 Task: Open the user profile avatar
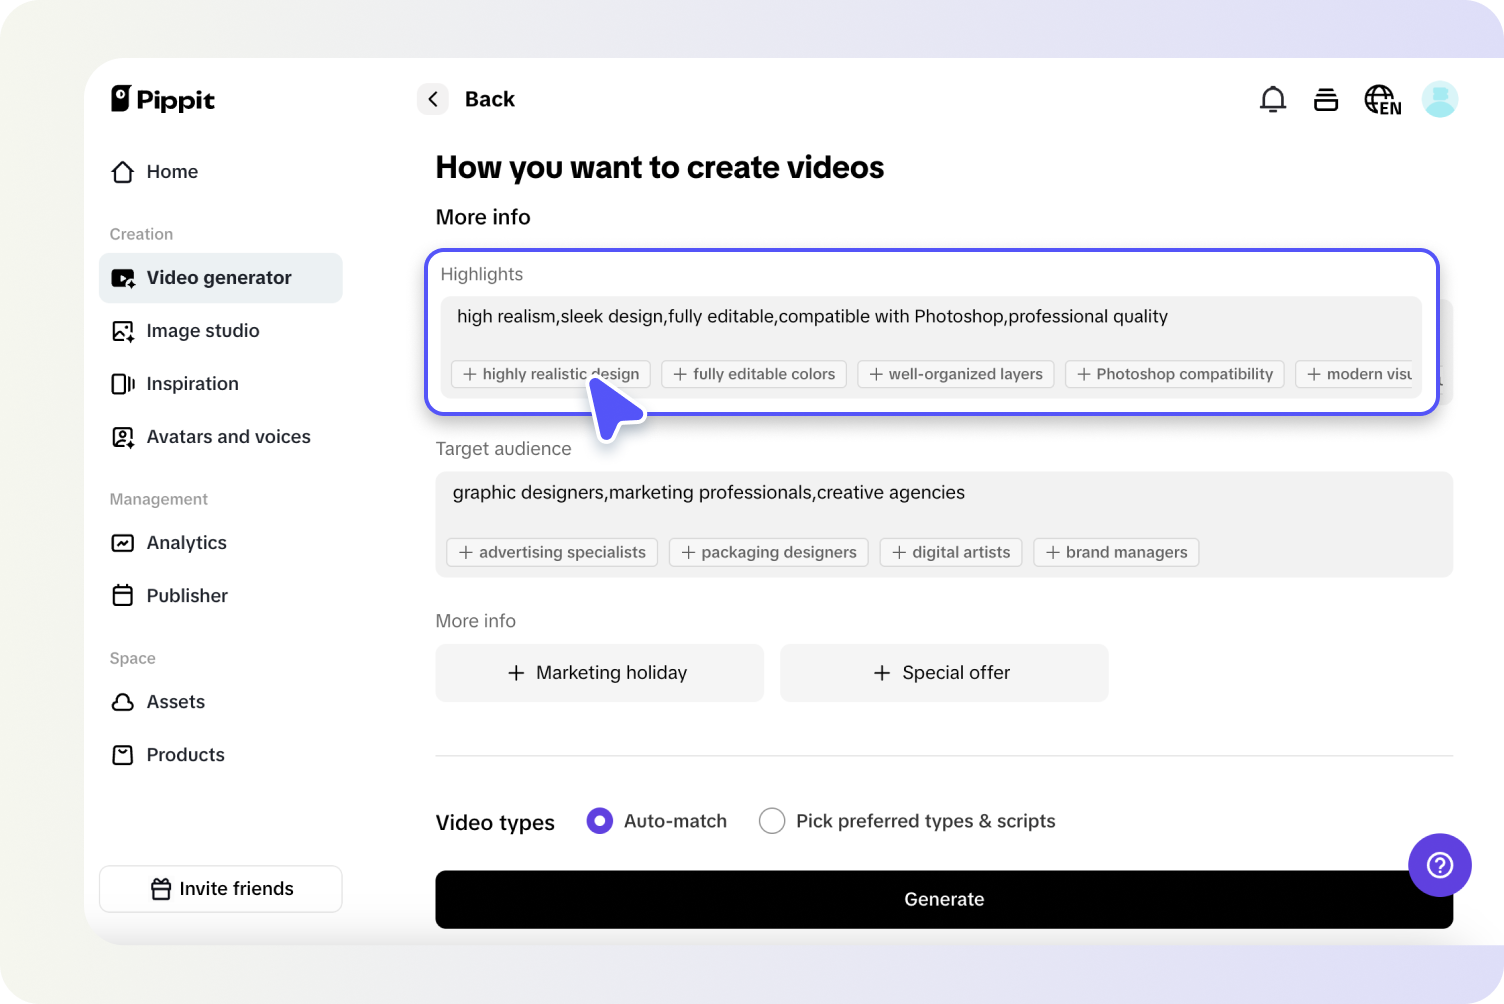[1439, 100]
